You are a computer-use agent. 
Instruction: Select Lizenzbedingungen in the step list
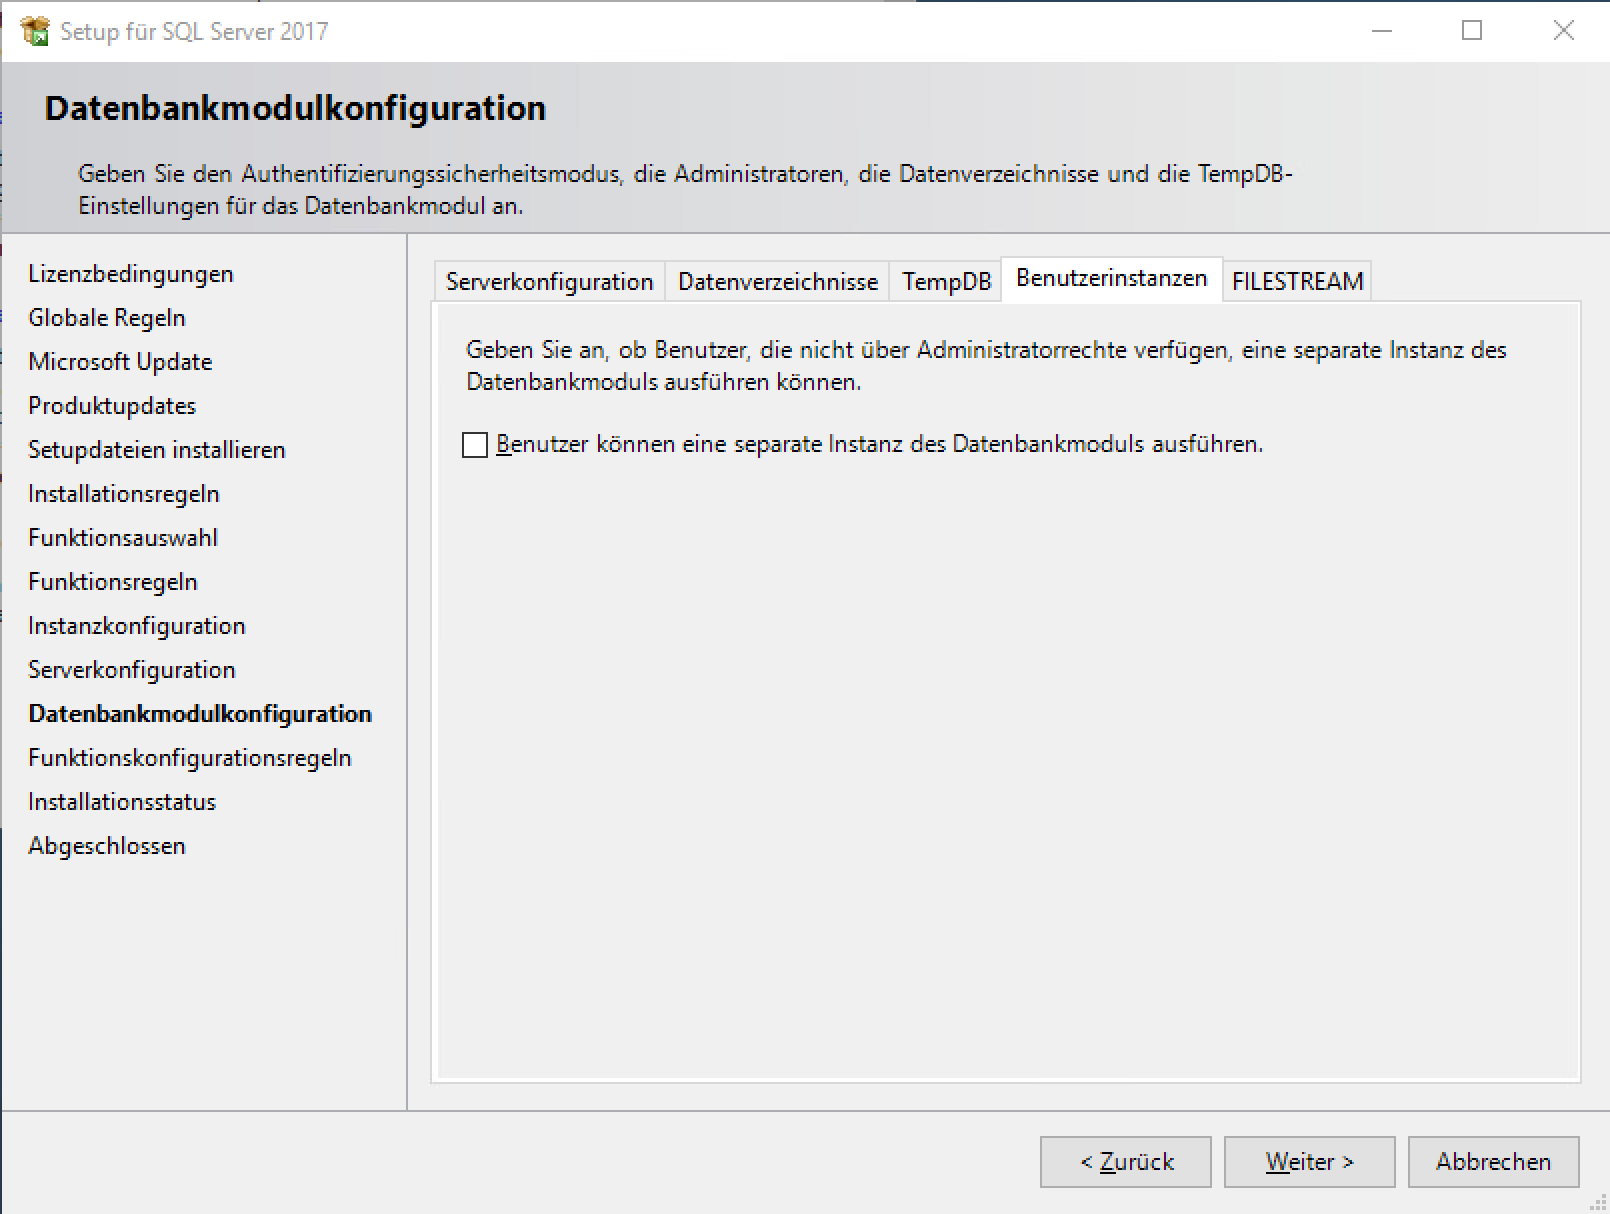pyautogui.click(x=131, y=274)
